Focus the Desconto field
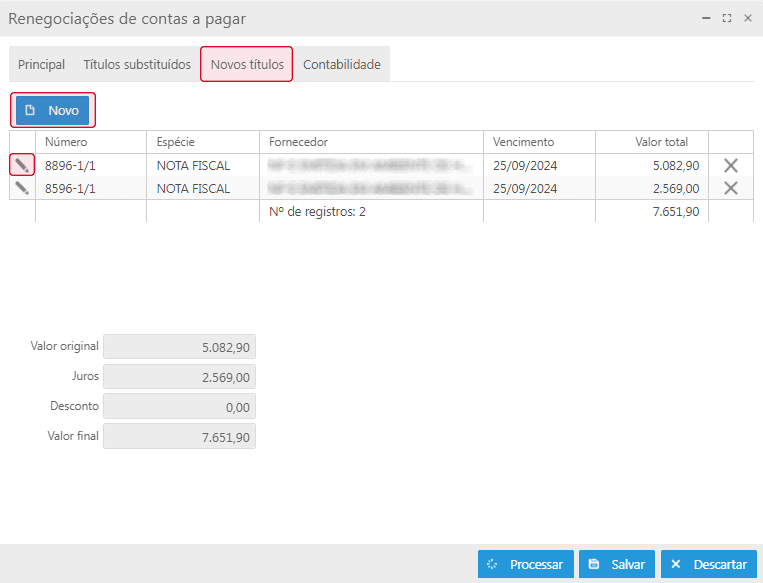The height and width of the screenshot is (583, 763). click(x=180, y=406)
